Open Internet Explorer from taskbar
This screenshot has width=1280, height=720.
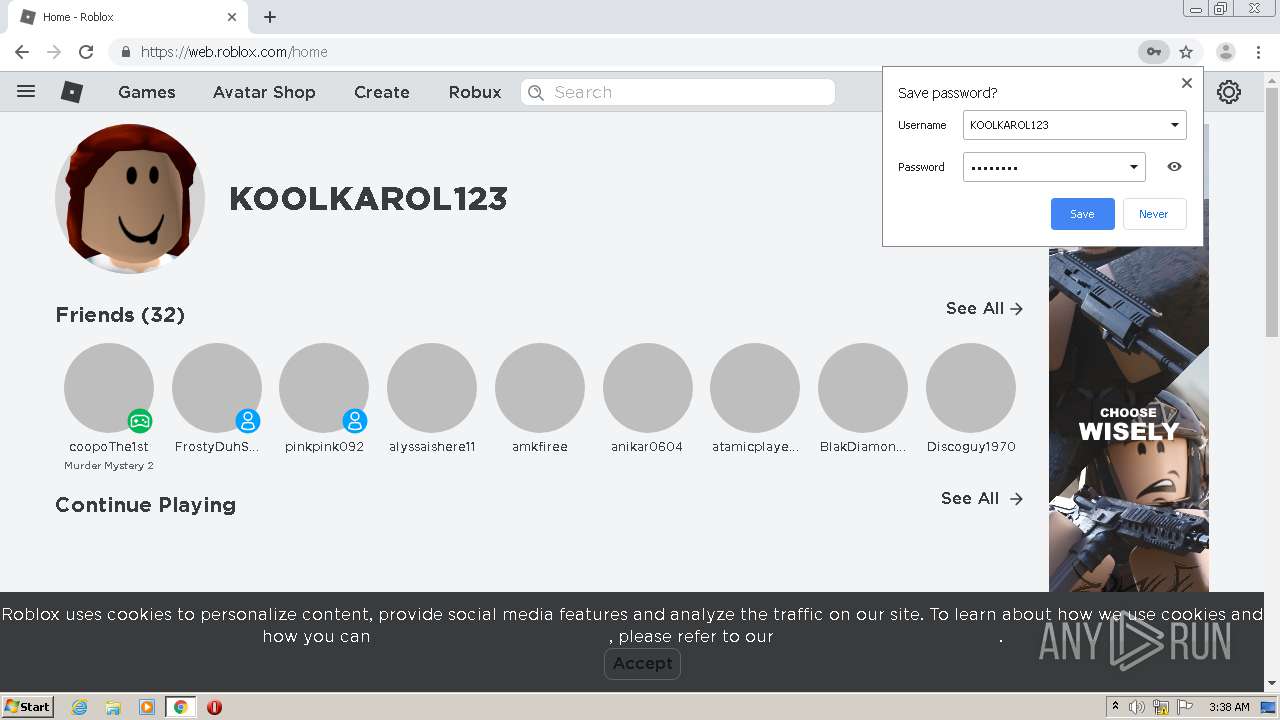pos(80,707)
